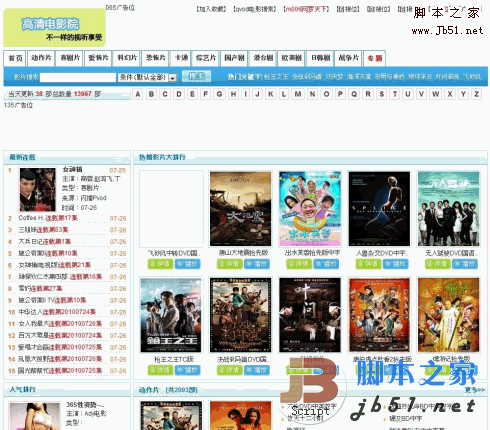Focus the 影片搜索 text field
Image resolution: width=490 pixels, height=430 pixels.
click(78, 77)
